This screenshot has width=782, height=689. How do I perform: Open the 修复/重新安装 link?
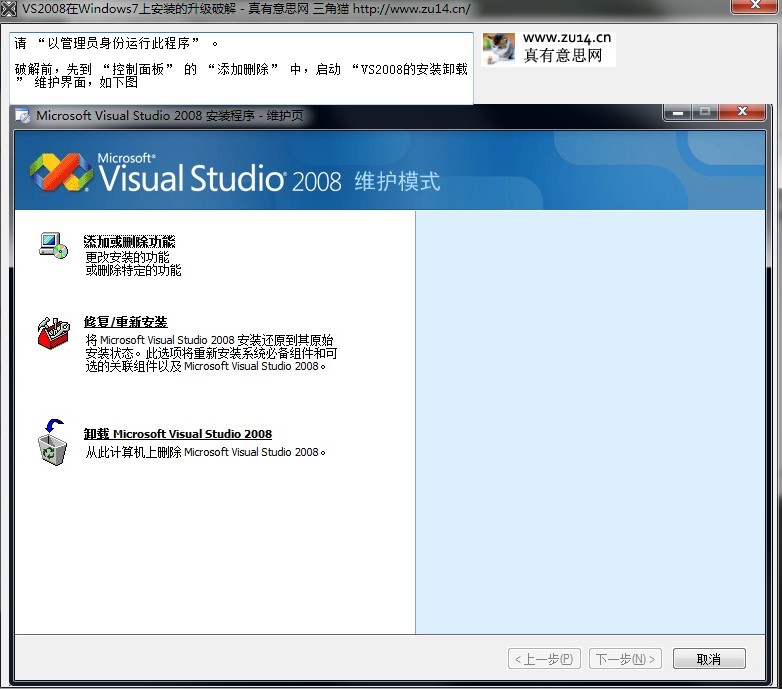click(x=126, y=322)
